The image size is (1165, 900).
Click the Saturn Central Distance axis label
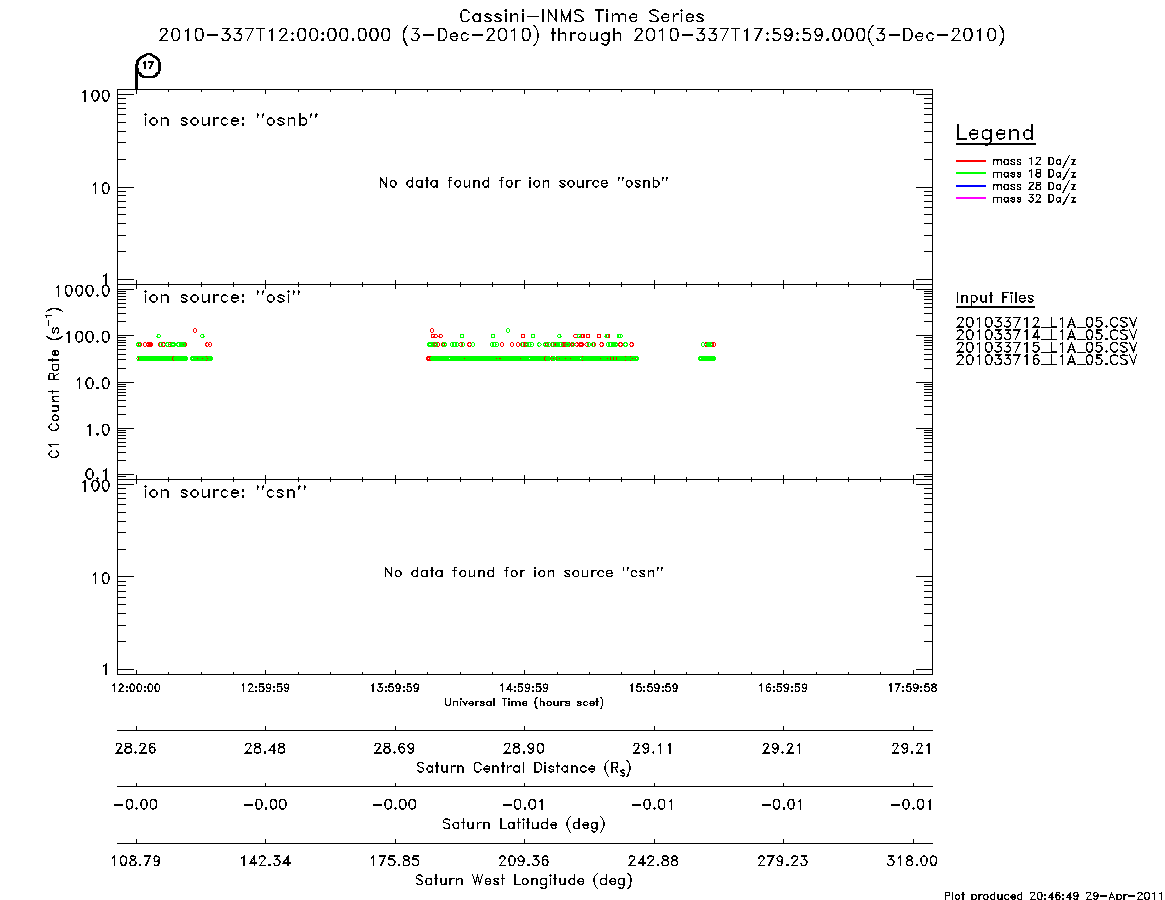tap(524, 768)
